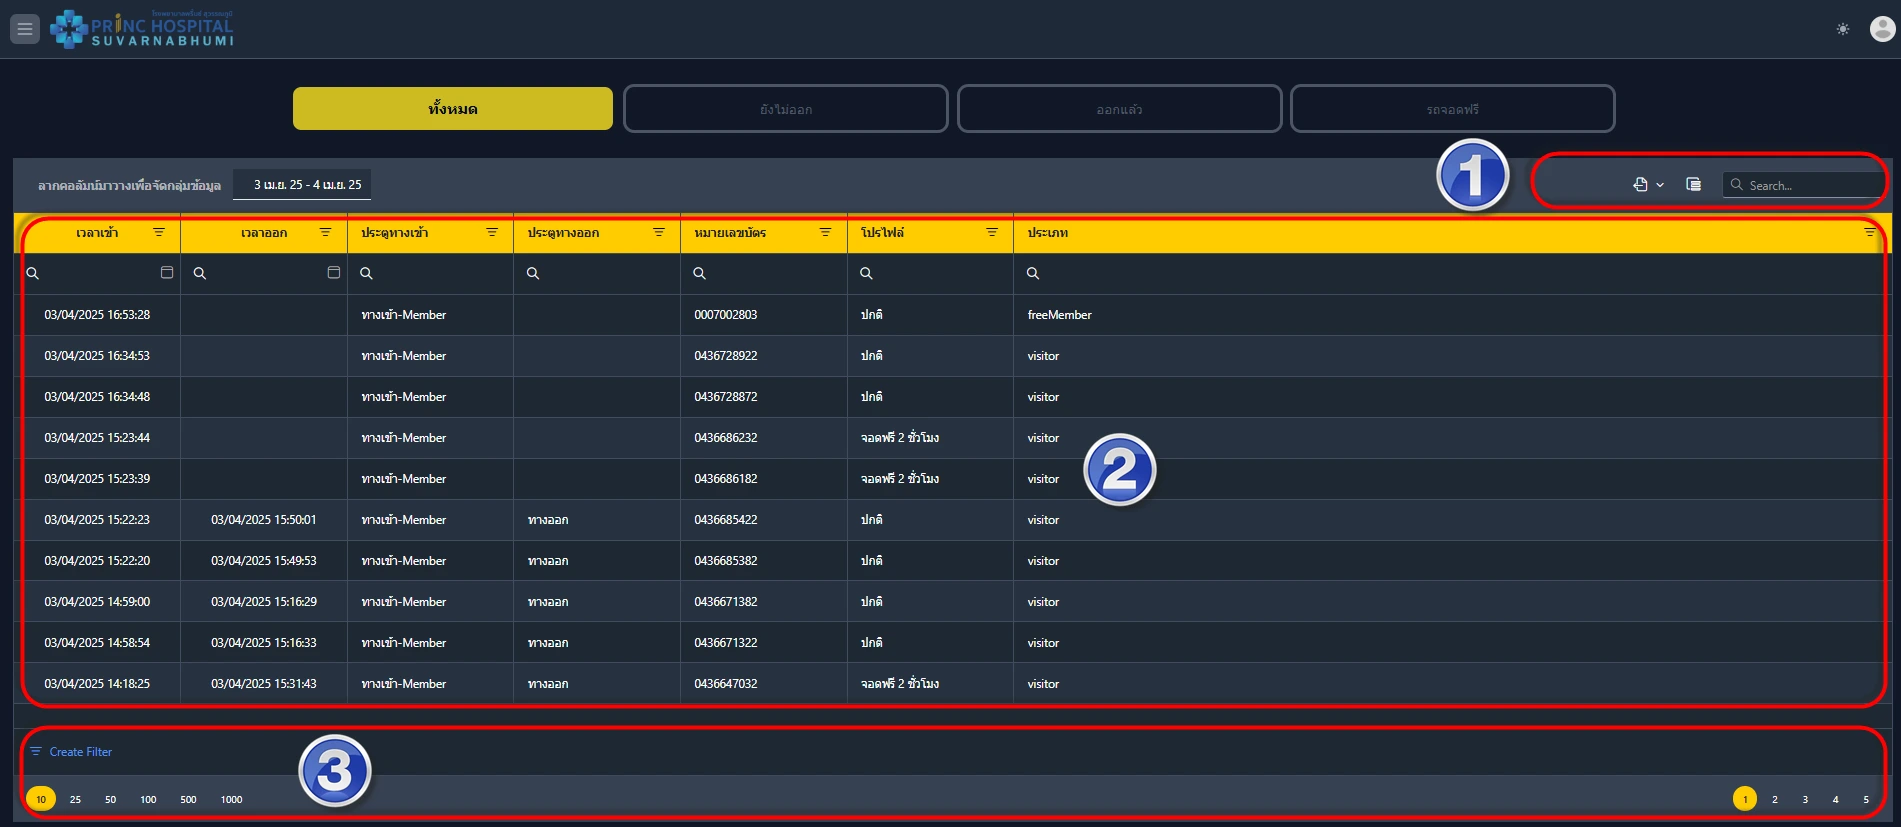Open the user profile avatar
Image resolution: width=1901 pixels, height=827 pixels.
[x=1881, y=29]
